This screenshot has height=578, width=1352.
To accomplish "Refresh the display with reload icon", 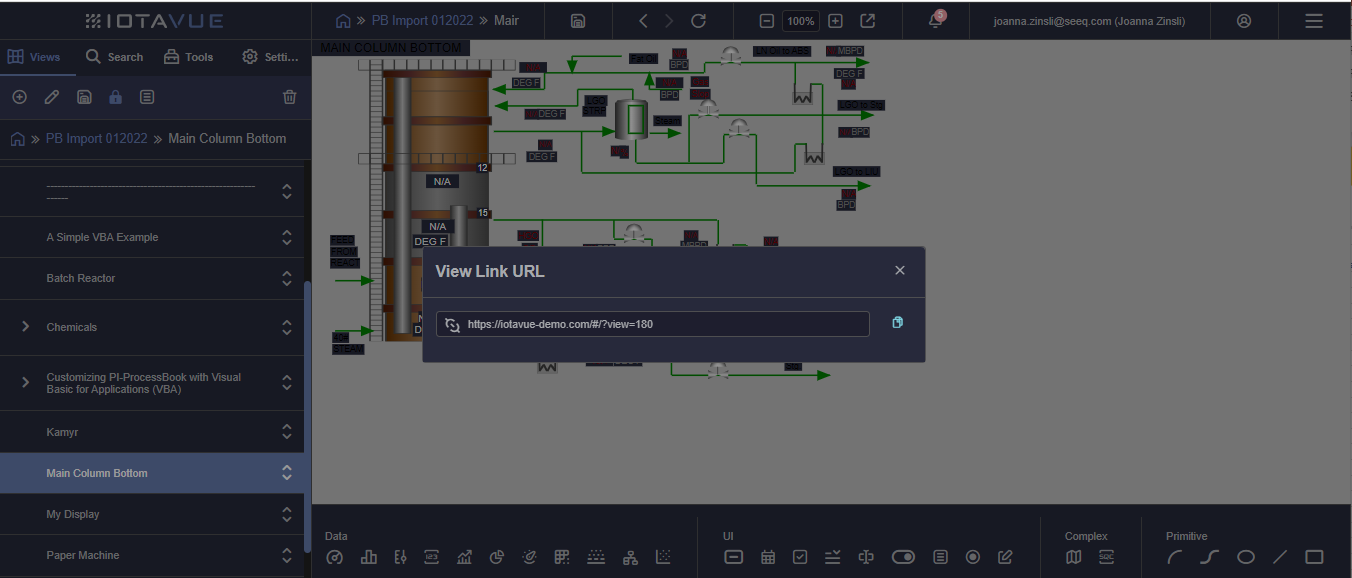I will 699,21.
